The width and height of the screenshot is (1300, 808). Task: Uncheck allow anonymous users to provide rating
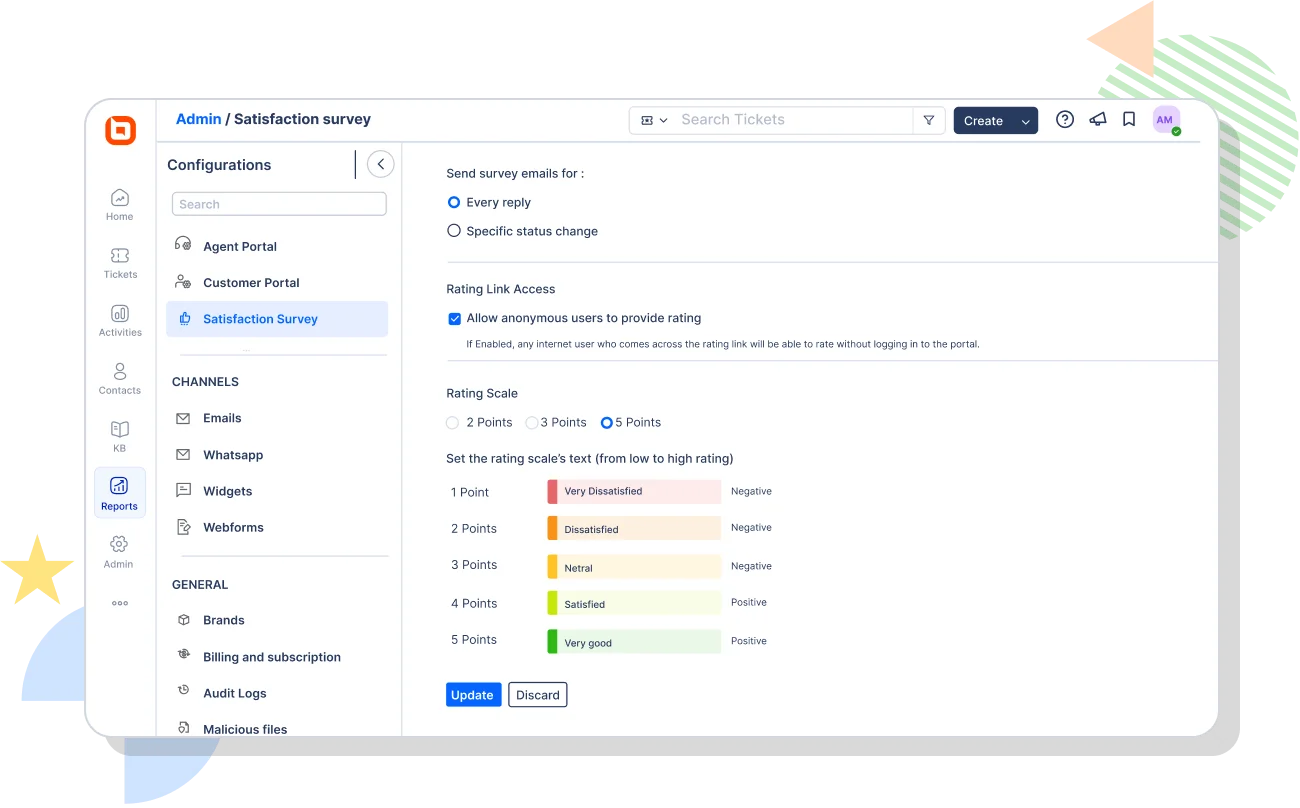[x=455, y=318]
